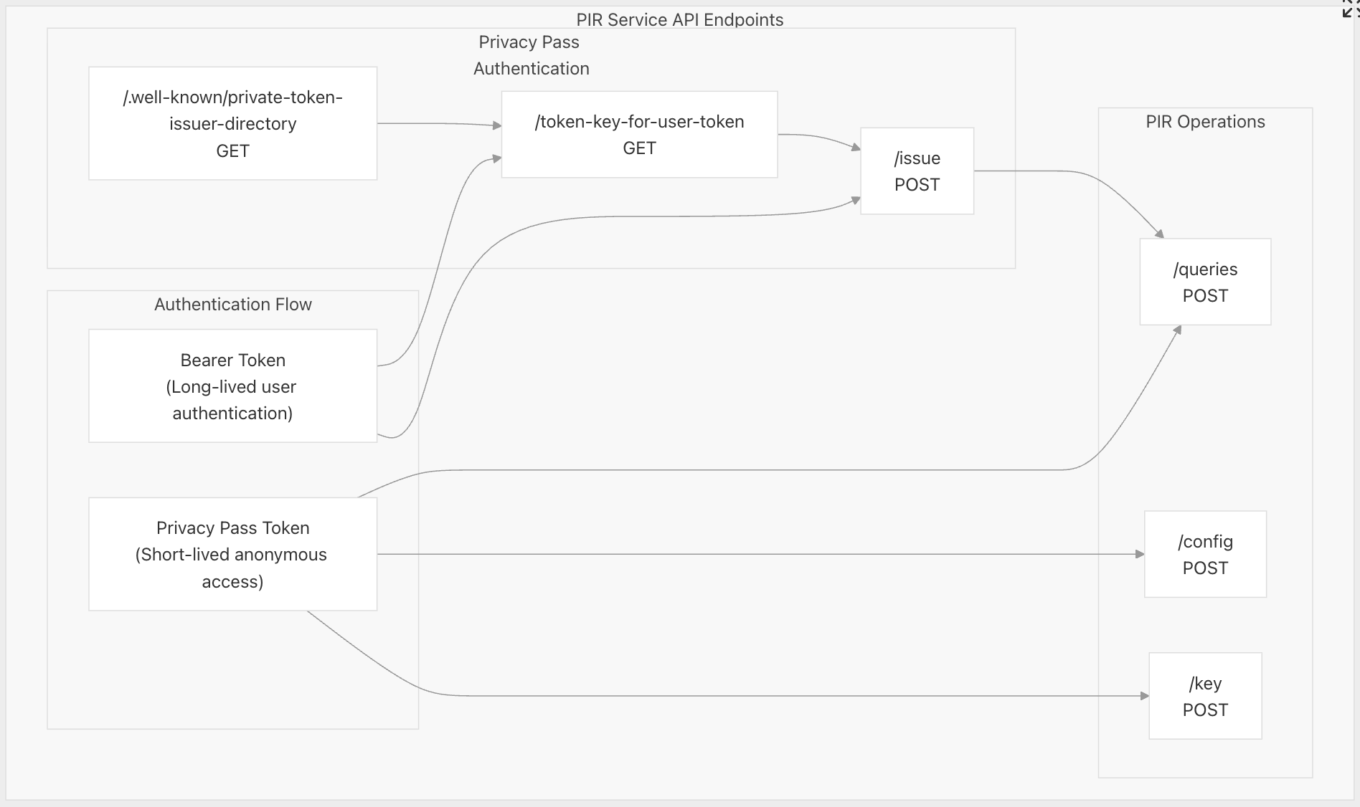The image size is (1360, 807).
Task: Select the arrow from Privacy Pass Token to /config
Action: (x=760, y=554)
